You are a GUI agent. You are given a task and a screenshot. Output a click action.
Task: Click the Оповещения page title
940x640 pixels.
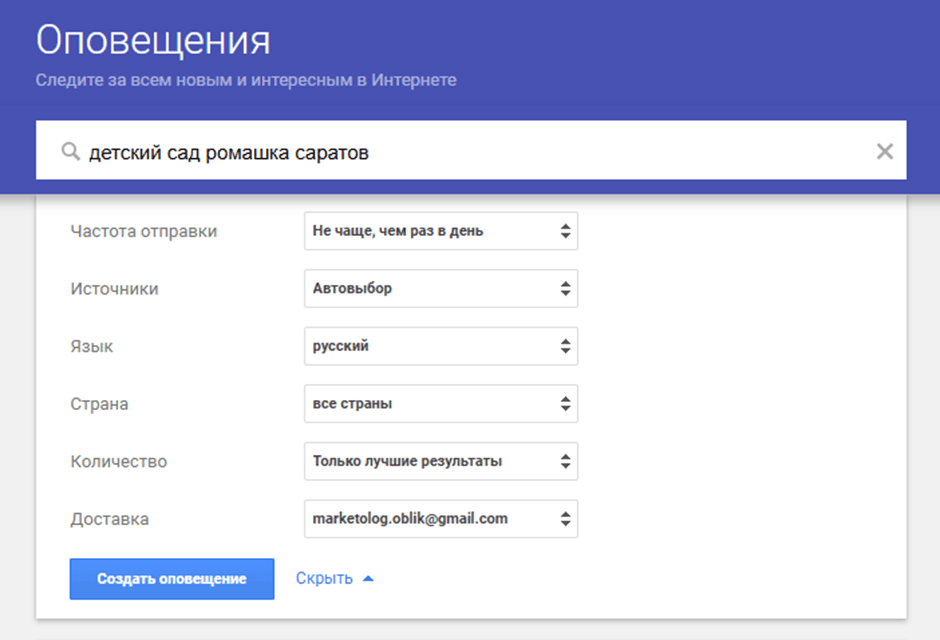[153, 41]
